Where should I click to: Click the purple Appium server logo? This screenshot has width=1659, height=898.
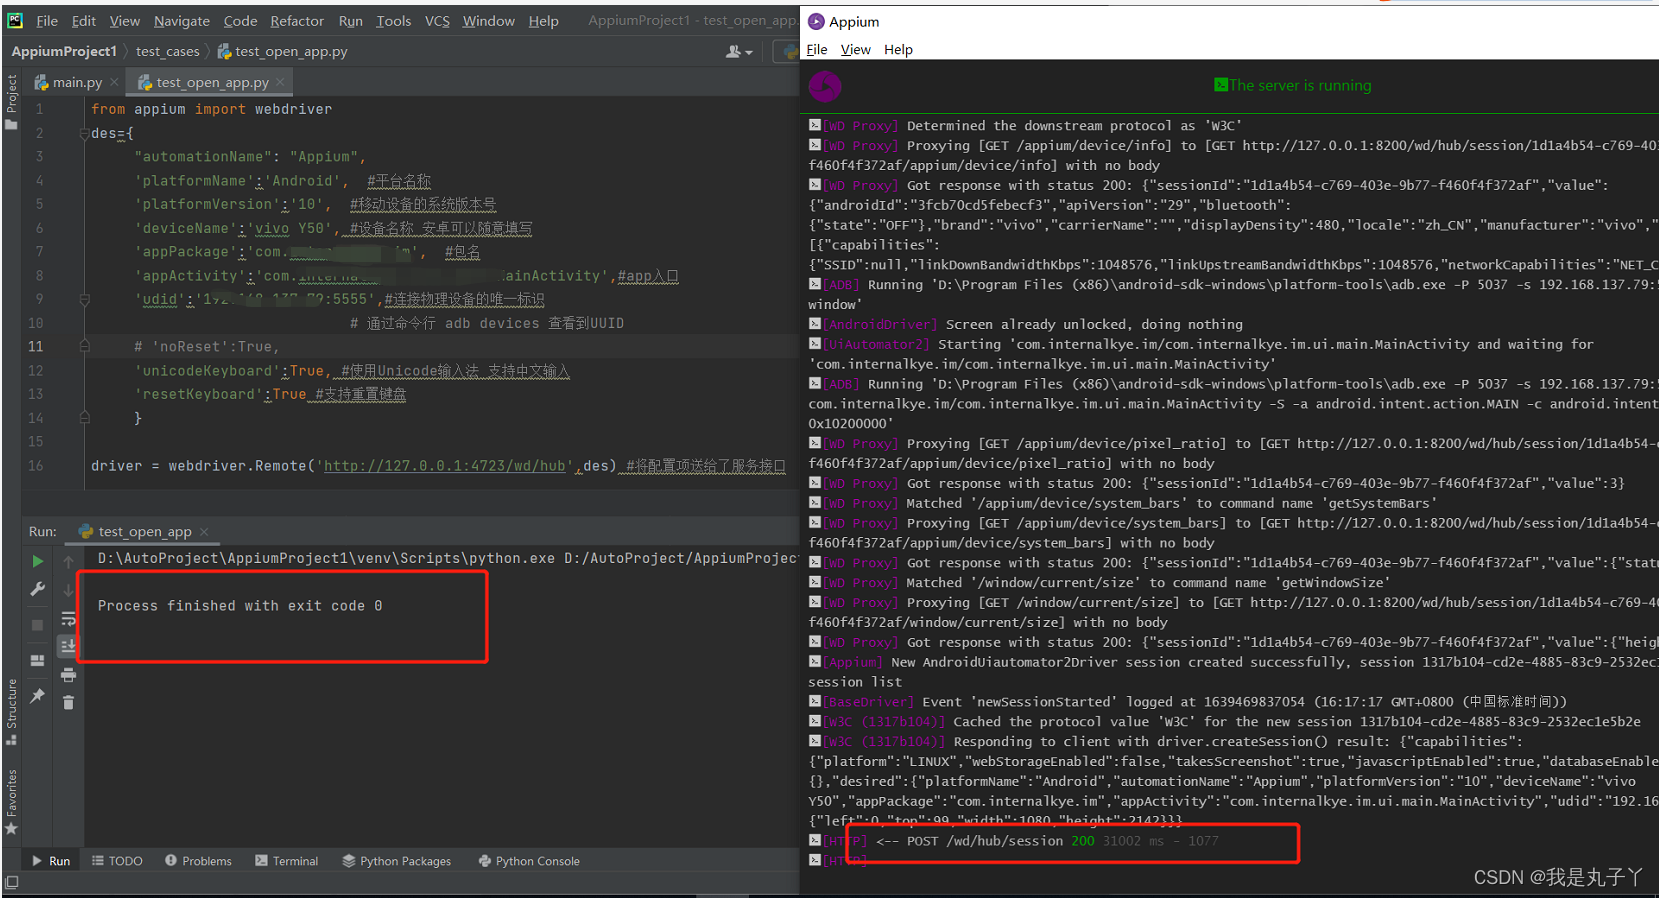[x=825, y=86]
